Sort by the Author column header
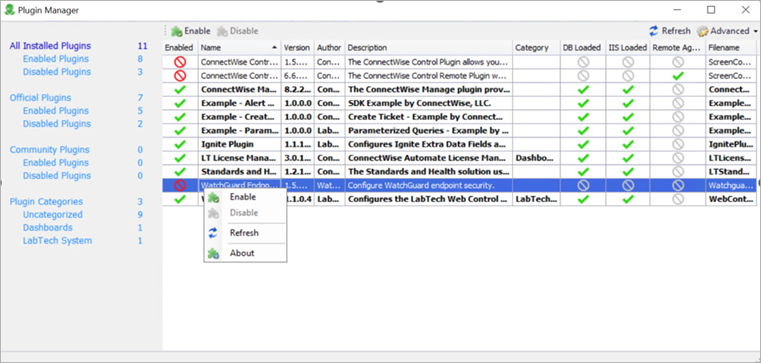 coord(329,48)
